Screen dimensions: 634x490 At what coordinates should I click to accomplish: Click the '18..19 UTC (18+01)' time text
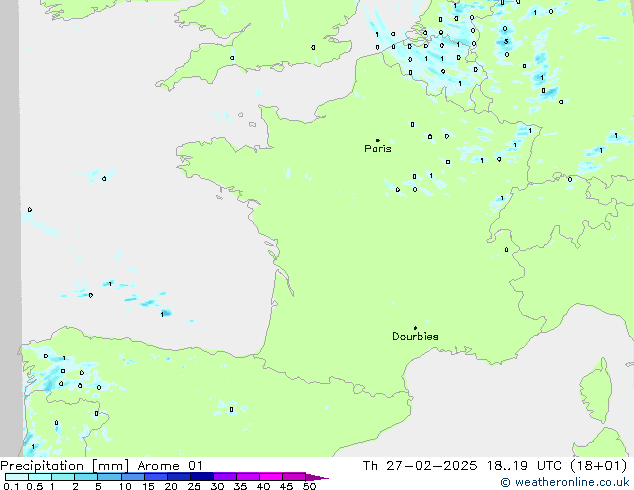coord(557,466)
